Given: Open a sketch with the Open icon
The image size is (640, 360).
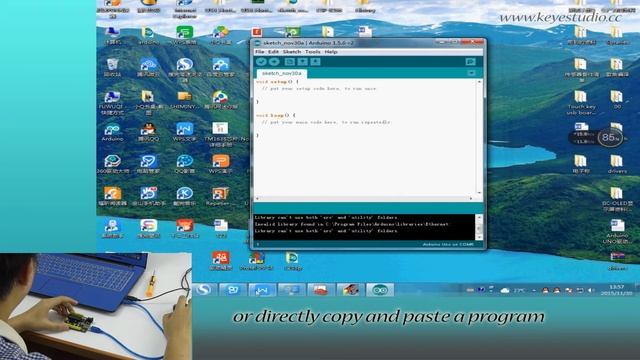Looking at the screenshot, I should tap(302, 62).
